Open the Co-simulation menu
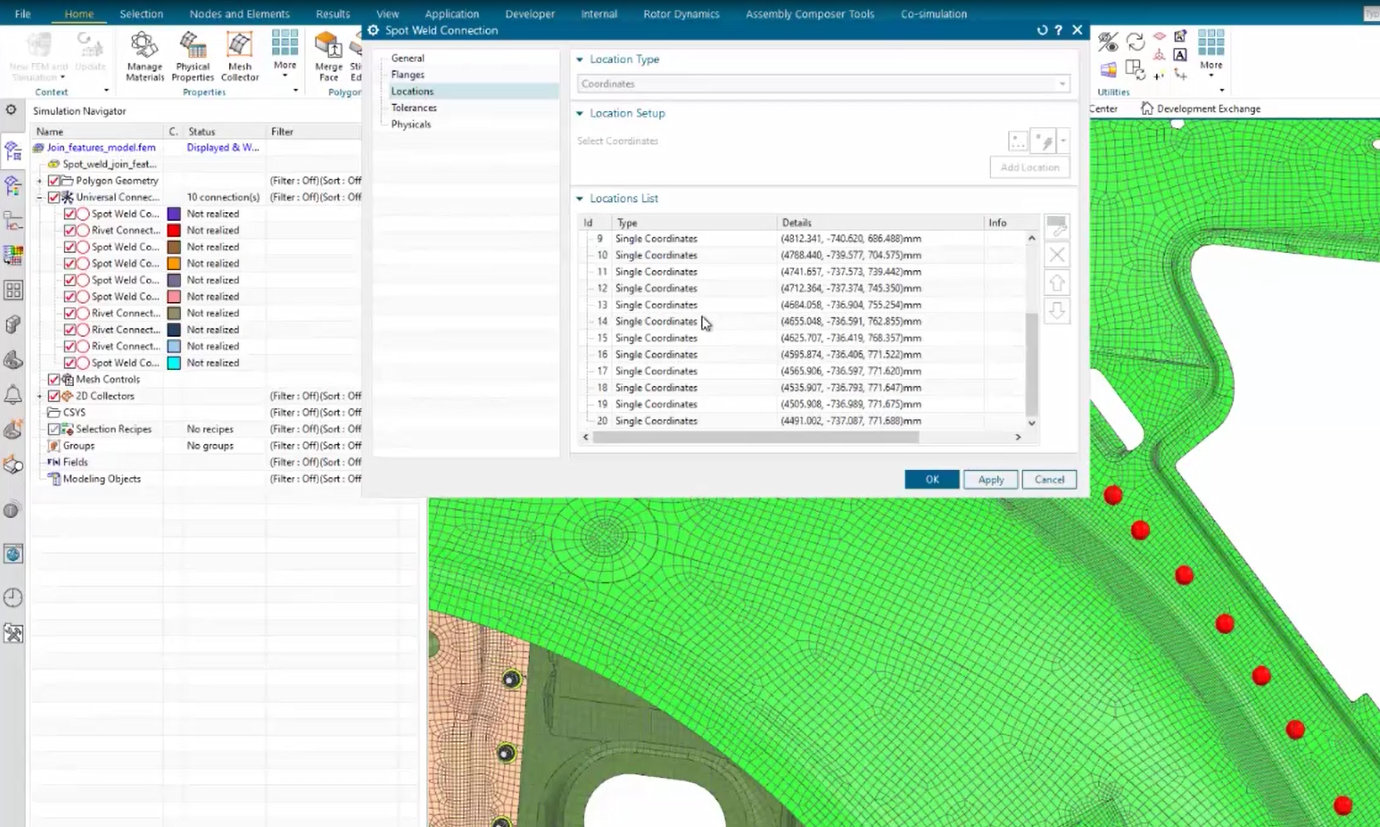The height and width of the screenshot is (827, 1380). 932,13
